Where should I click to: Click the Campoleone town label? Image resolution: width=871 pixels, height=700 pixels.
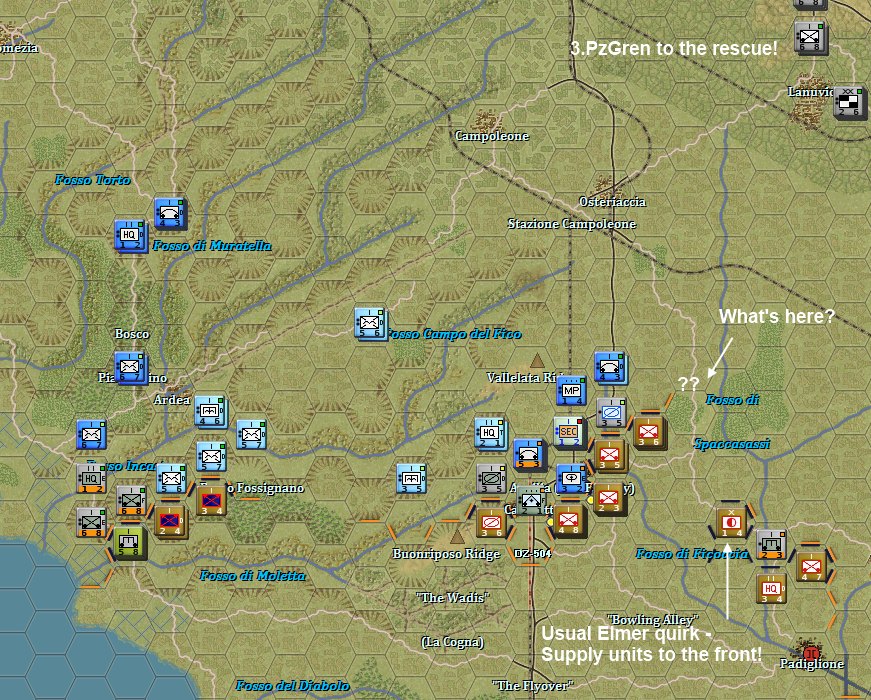492,136
